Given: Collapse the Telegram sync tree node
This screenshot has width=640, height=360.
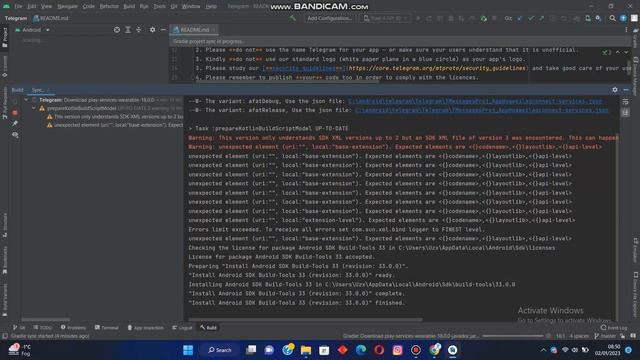Looking at the screenshot, I should 27,100.
